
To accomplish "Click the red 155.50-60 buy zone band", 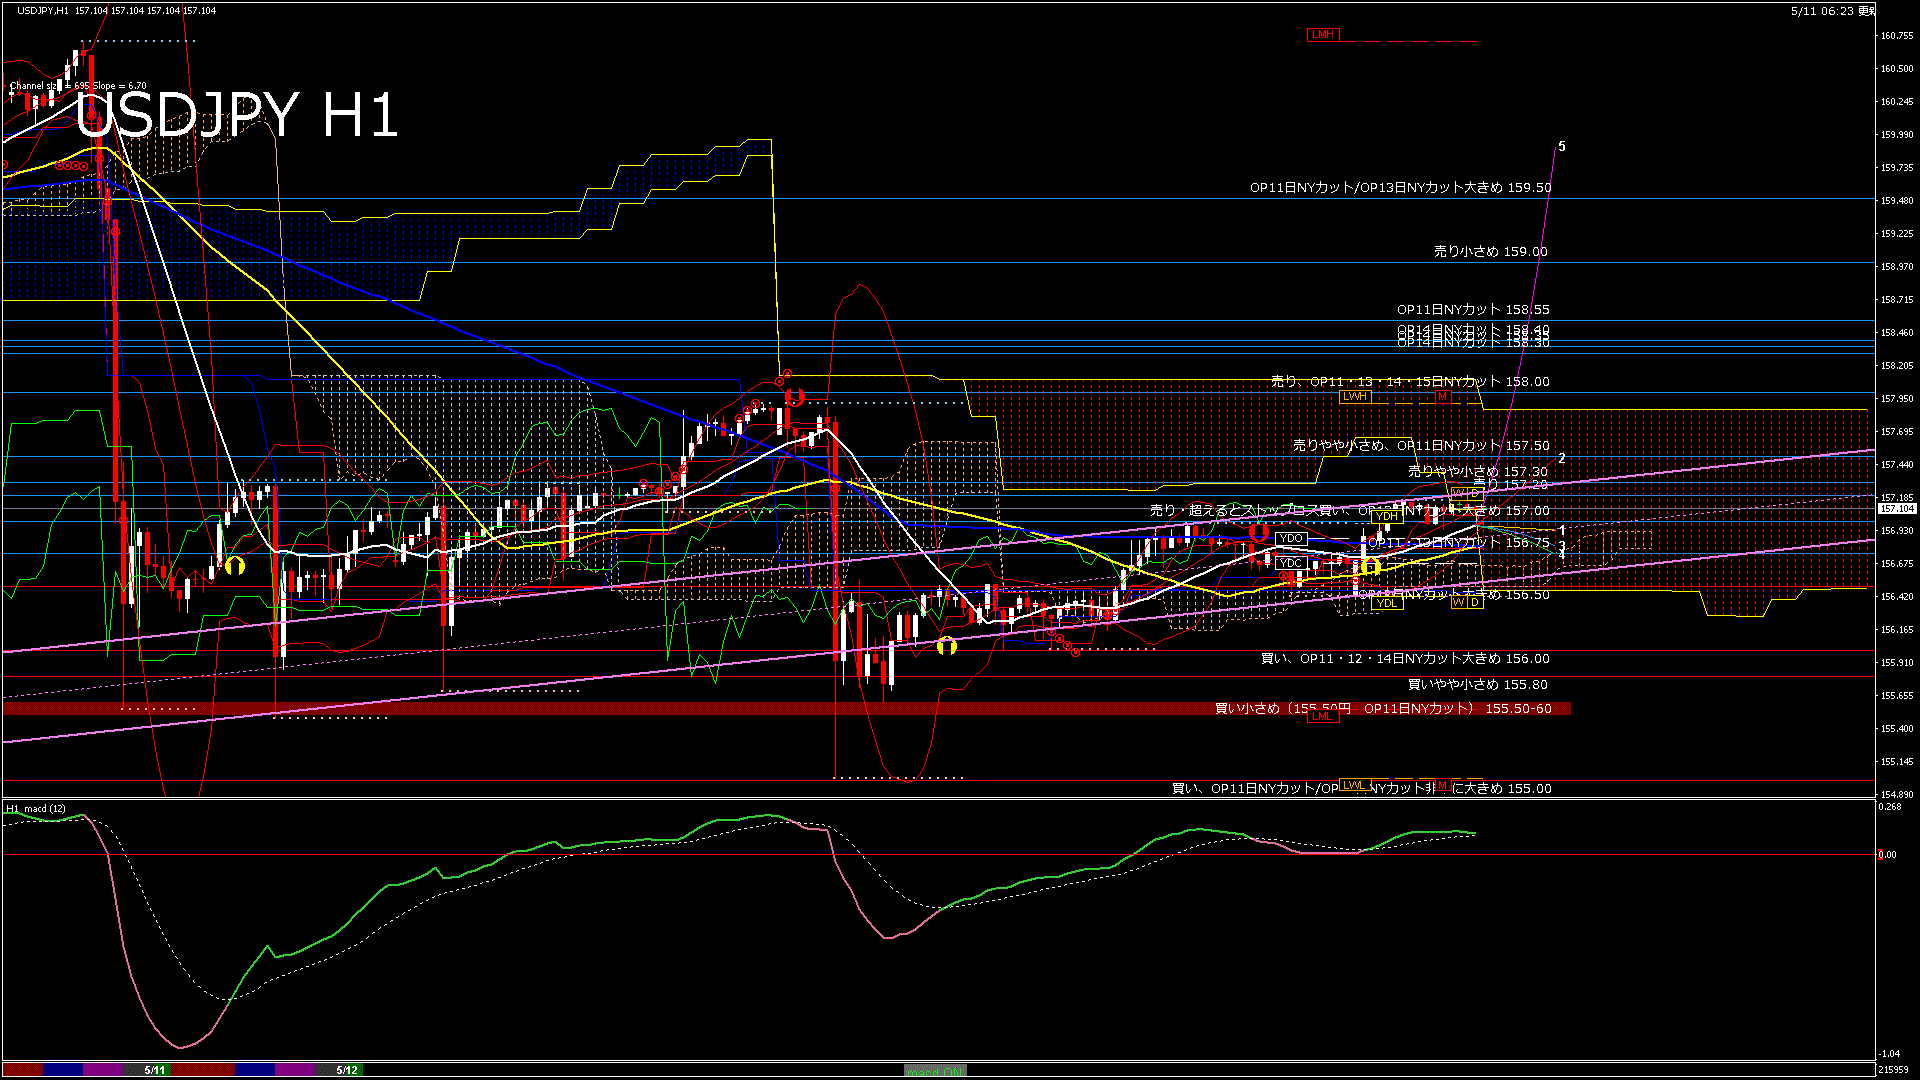I will click(787, 709).
